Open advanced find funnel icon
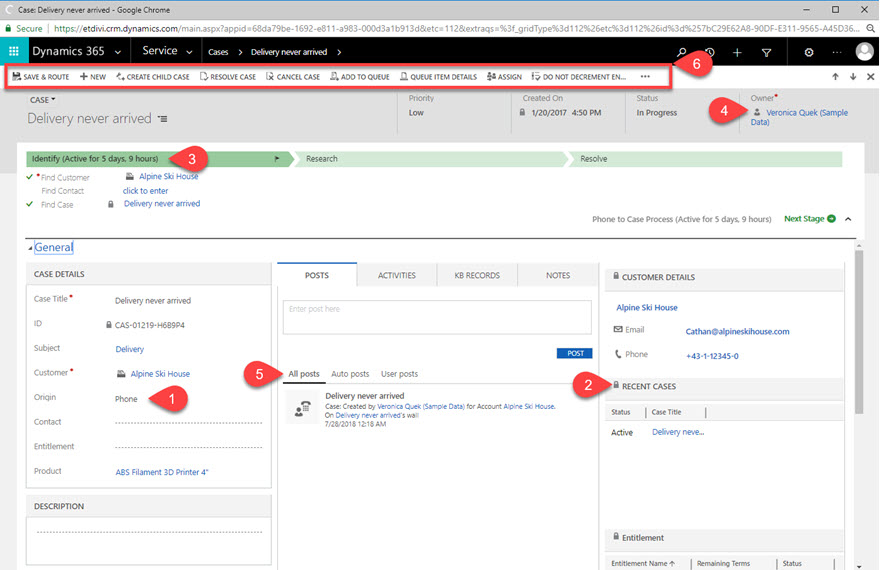Viewport: 880px width, 570px height. pos(766,52)
